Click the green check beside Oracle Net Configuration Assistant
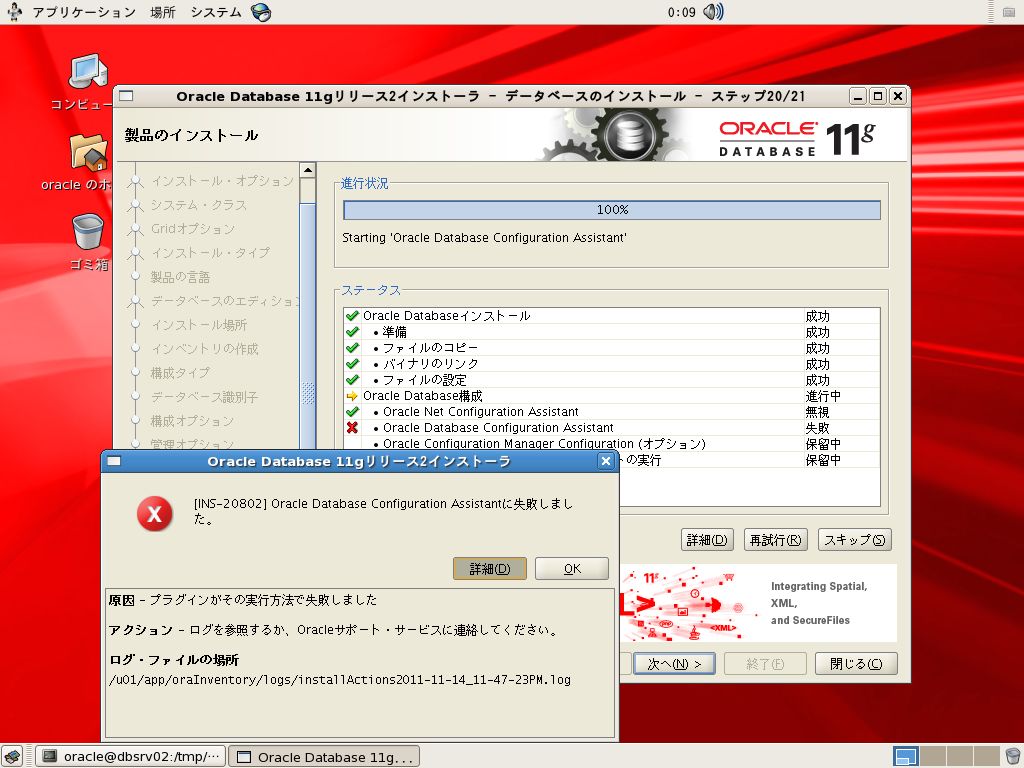The height and width of the screenshot is (768, 1024). (x=353, y=411)
